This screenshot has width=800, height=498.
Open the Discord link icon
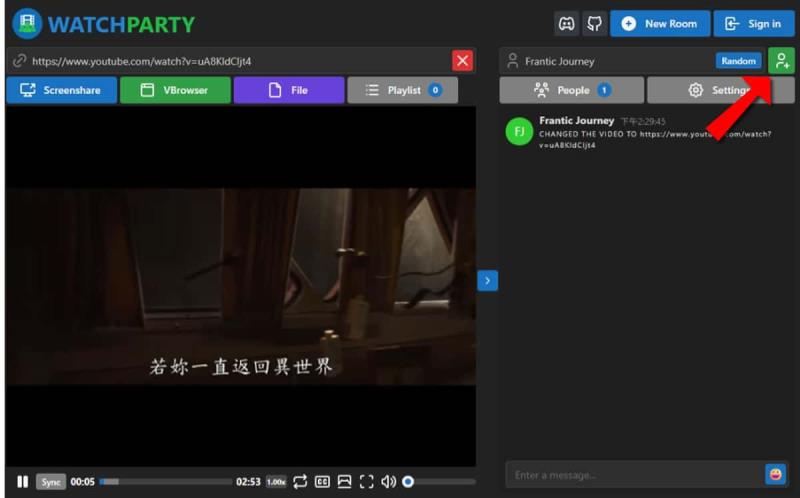click(566, 23)
